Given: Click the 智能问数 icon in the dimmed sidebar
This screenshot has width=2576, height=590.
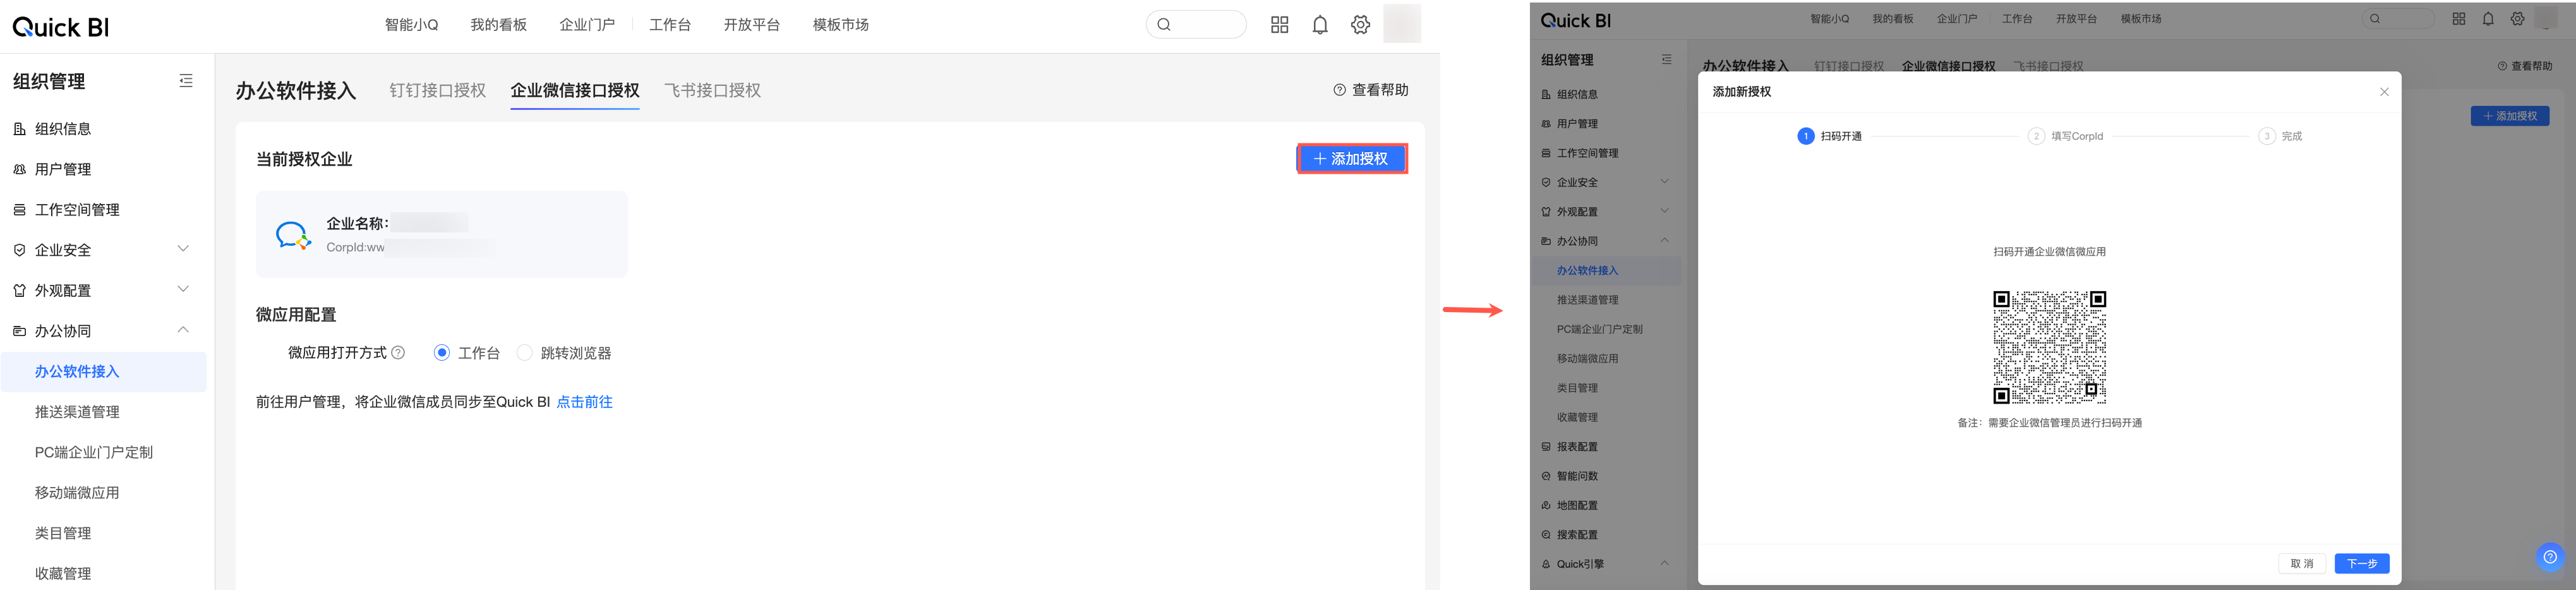Looking at the screenshot, I should click(1546, 476).
